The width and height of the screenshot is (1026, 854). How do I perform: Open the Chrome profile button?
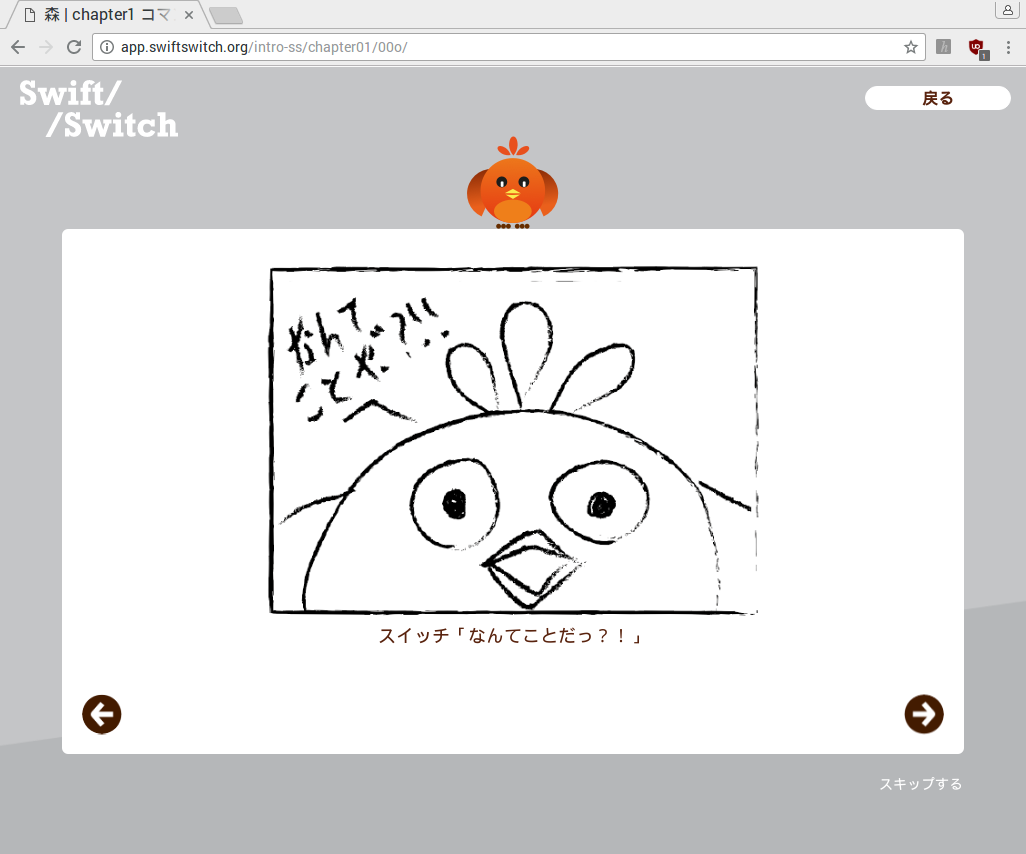(1006, 10)
